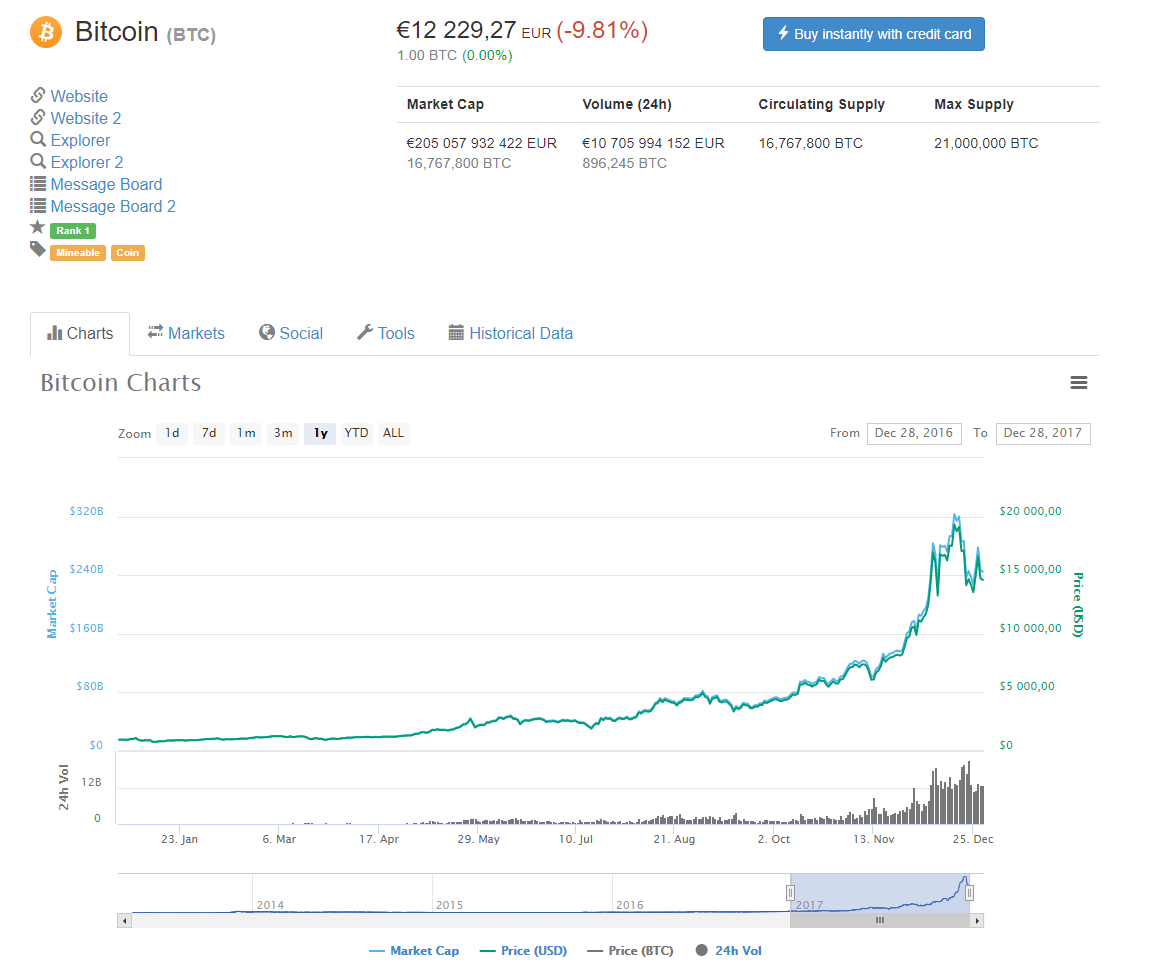Screen dimensions: 1150x966
Task: Show ALL time chart range
Action: click(393, 433)
